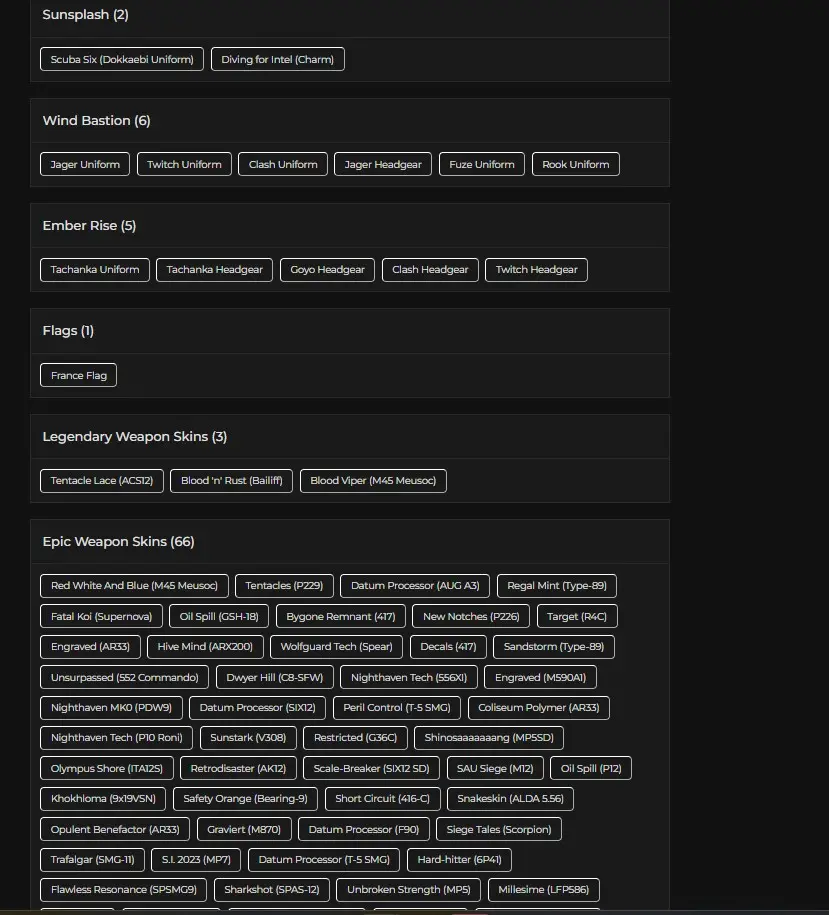Screen dimensions: 829x915
Task: Select Target (R4C) skin tag
Action: [577, 616]
